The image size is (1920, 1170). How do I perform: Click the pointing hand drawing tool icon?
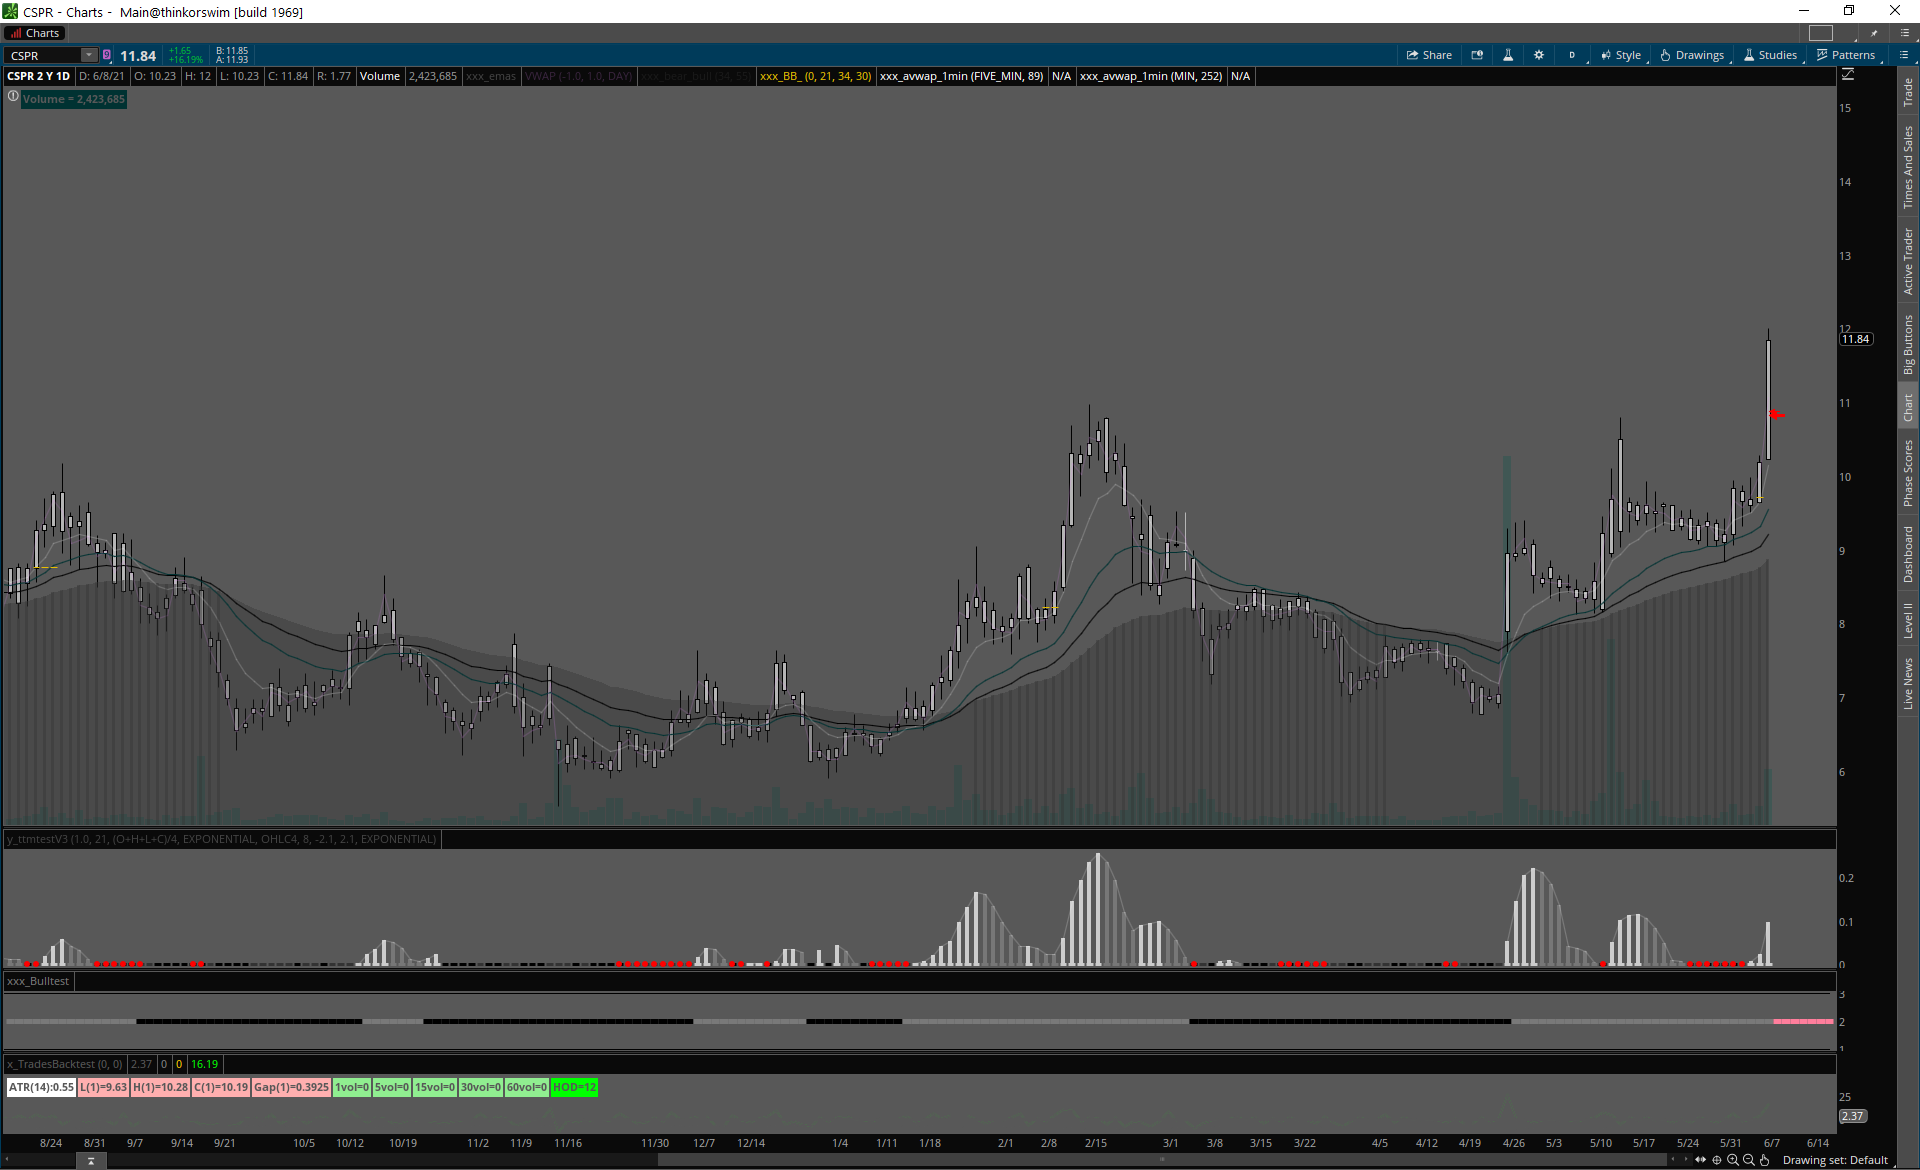[x=1765, y=1160]
